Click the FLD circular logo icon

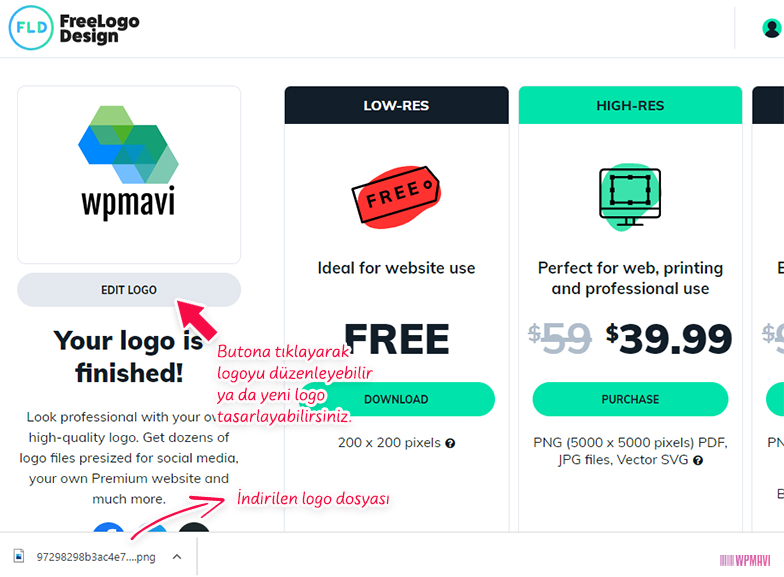coord(31,28)
